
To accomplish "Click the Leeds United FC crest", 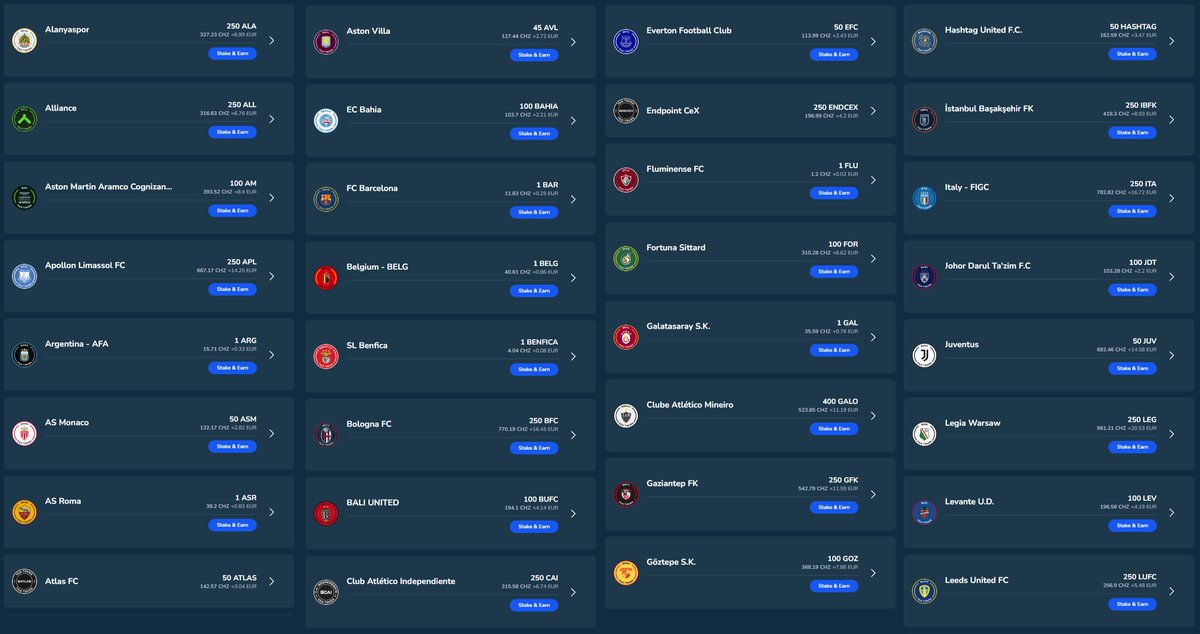I will click(x=924, y=591).
